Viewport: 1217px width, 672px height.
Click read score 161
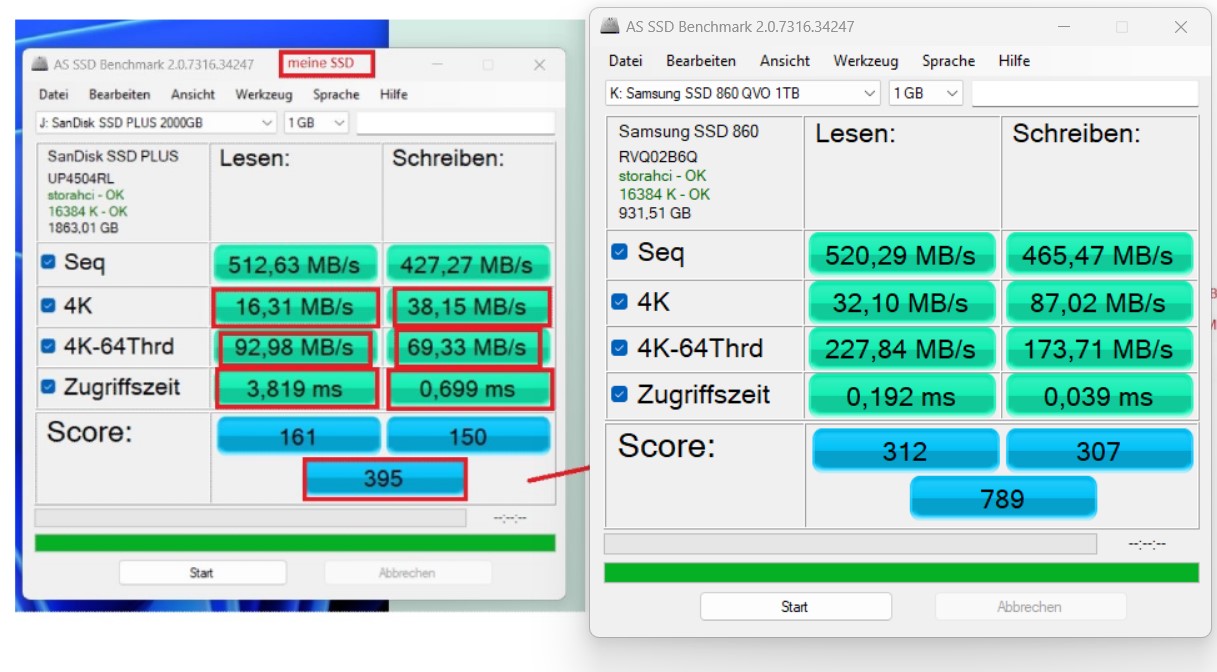click(x=297, y=436)
